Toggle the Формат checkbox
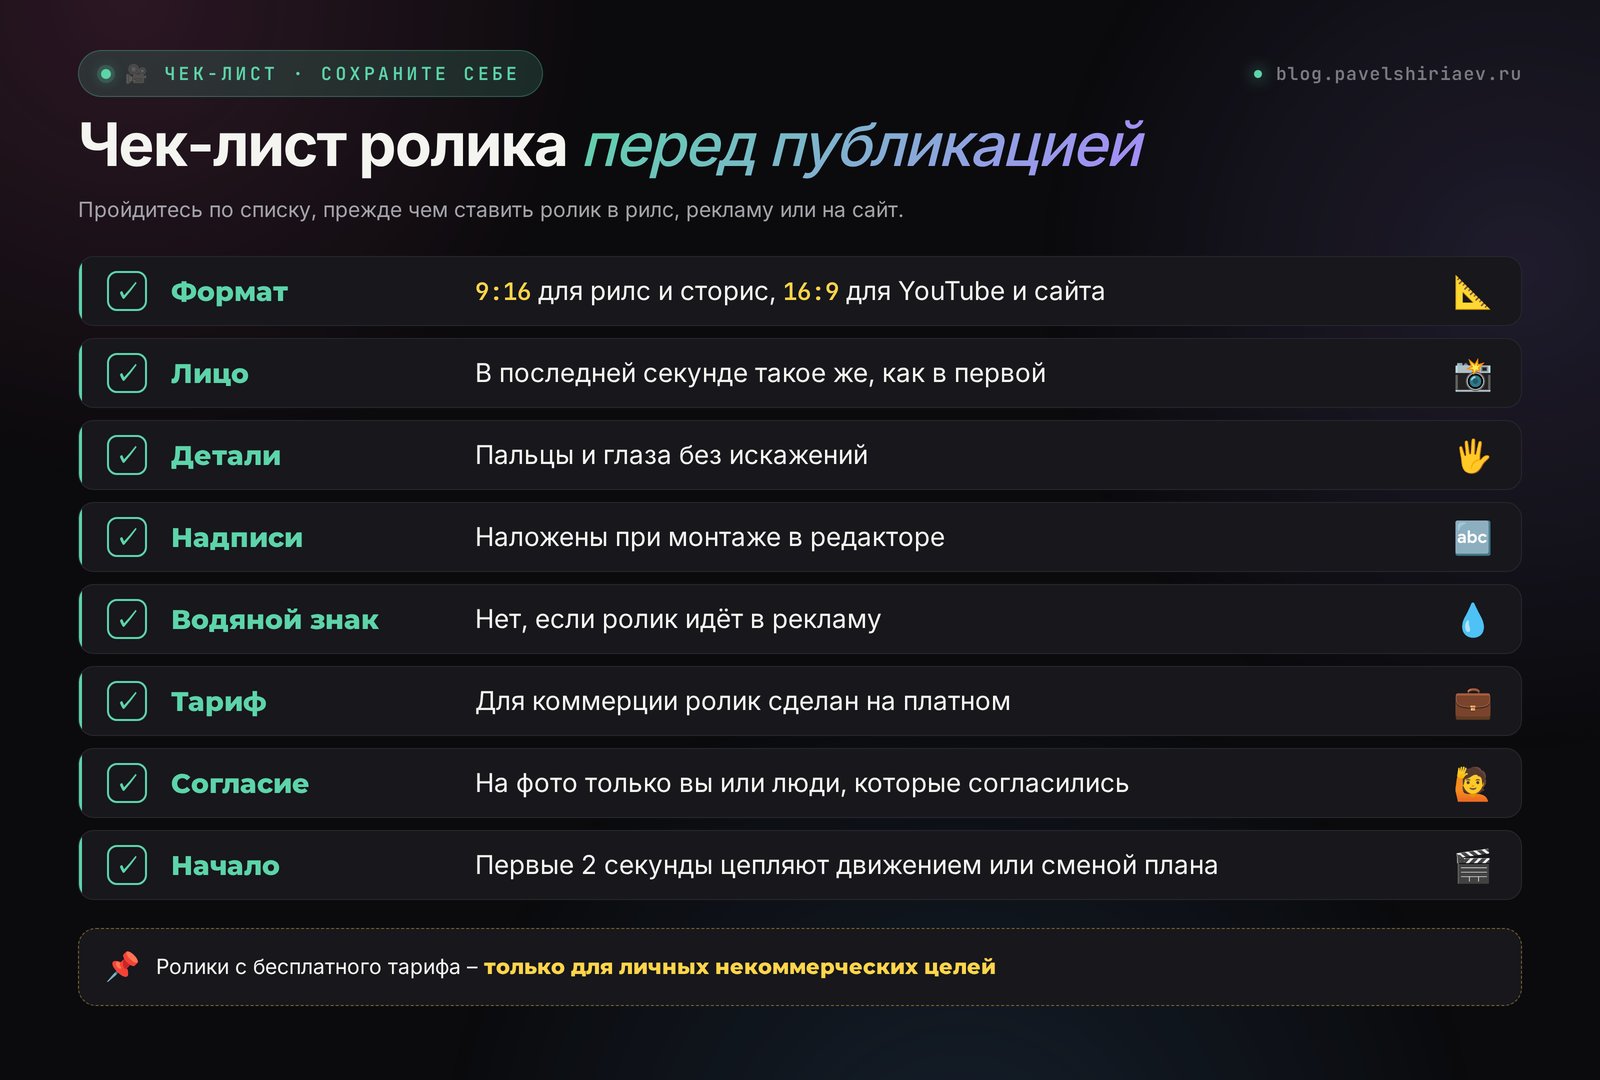The height and width of the screenshot is (1080, 1600). click(127, 291)
